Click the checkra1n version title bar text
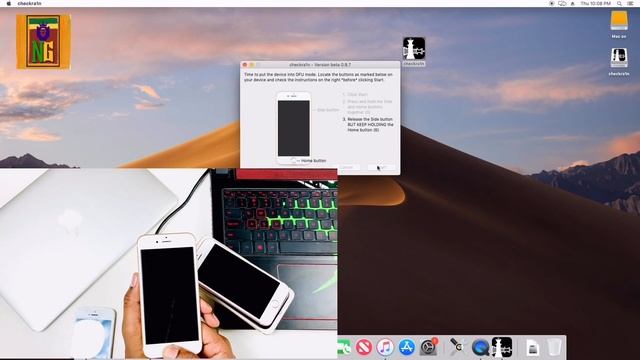 pyautogui.click(x=320, y=64)
